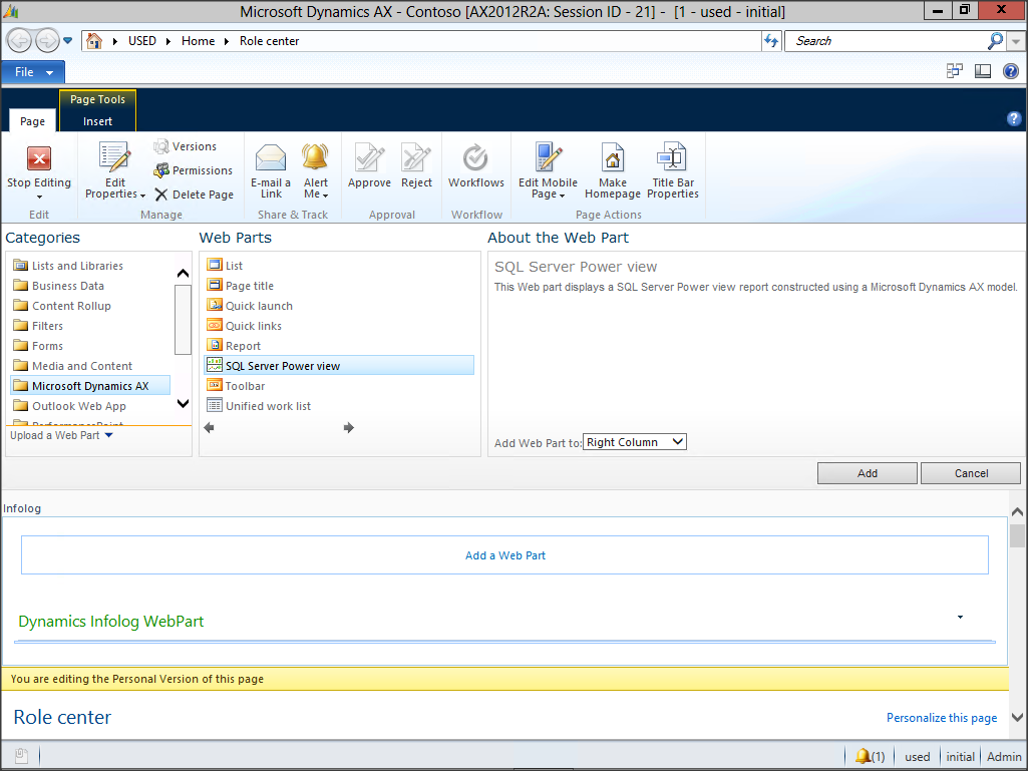Click in the Search input field
This screenshot has width=1028, height=771.
pyautogui.click(x=885, y=41)
